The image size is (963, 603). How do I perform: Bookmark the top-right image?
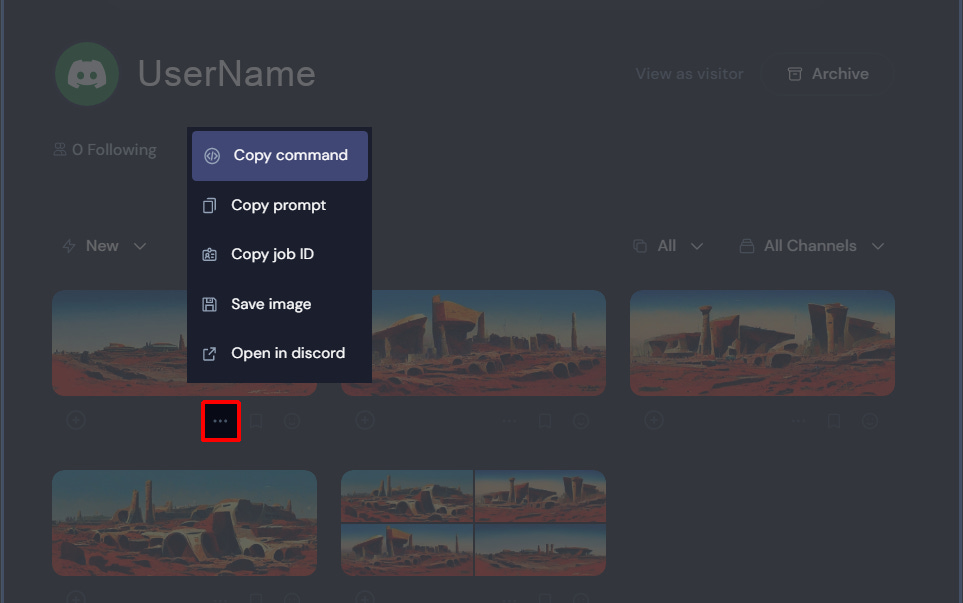point(834,421)
